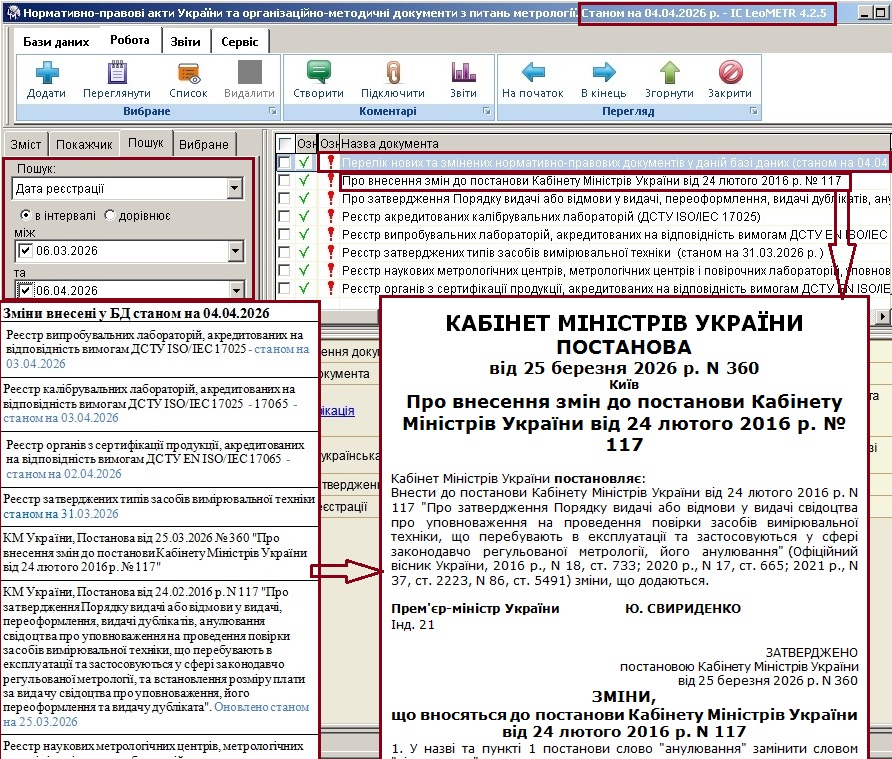The width and height of the screenshot is (892, 759).
Task: Go to start with На початок arrow
Action: 533,73
